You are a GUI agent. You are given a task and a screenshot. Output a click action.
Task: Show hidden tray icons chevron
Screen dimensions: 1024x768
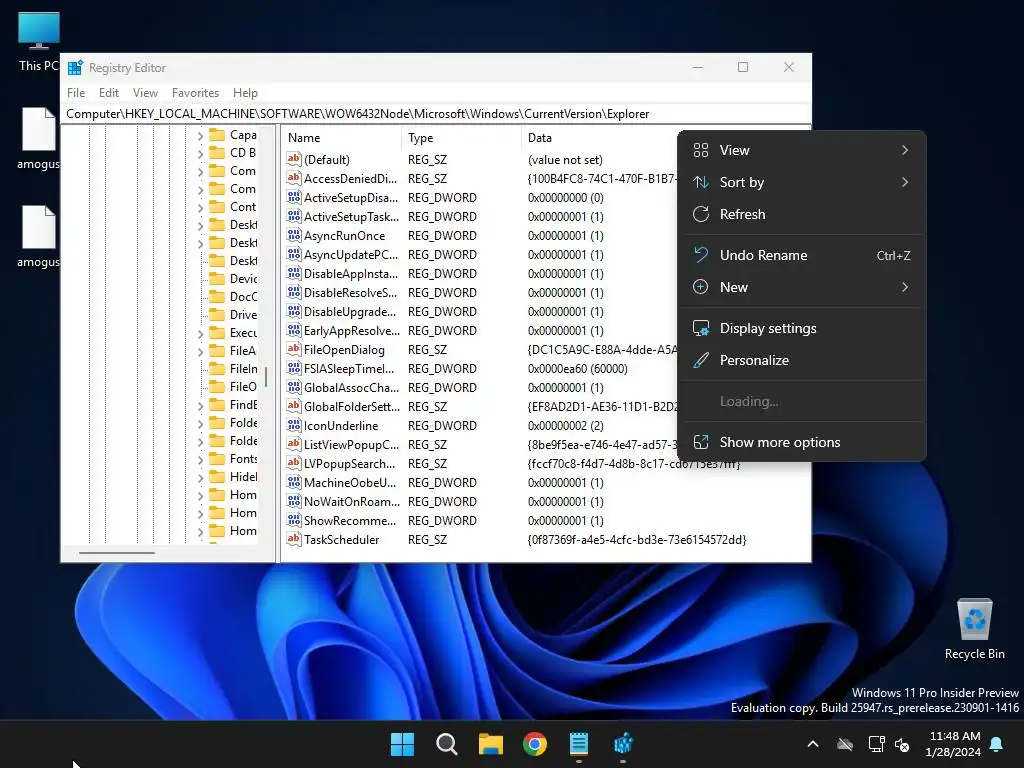pos(813,744)
